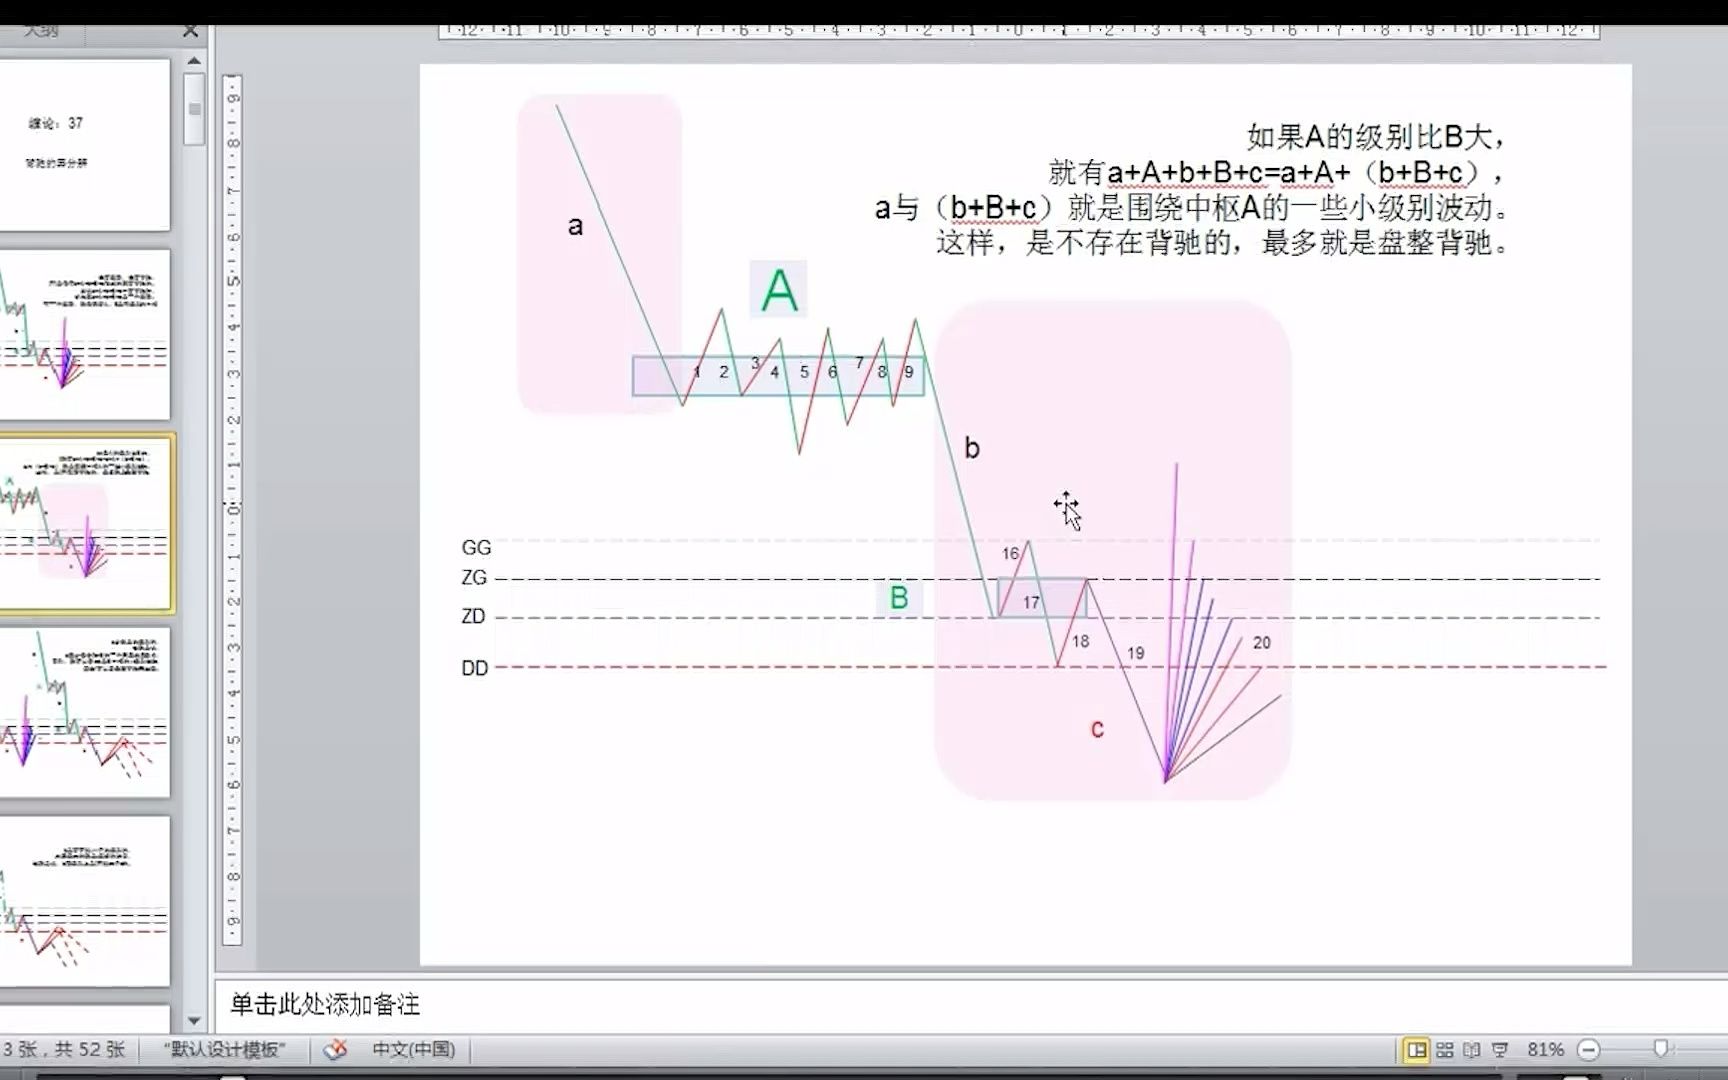Select the first slide thumbnail titled 缠论：37
This screenshot has height=1080, width=1728.
tap(84, 145)
